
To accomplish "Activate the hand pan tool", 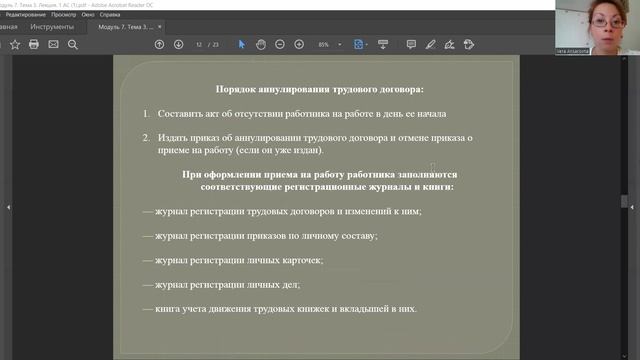I will (x=261, y=44).
